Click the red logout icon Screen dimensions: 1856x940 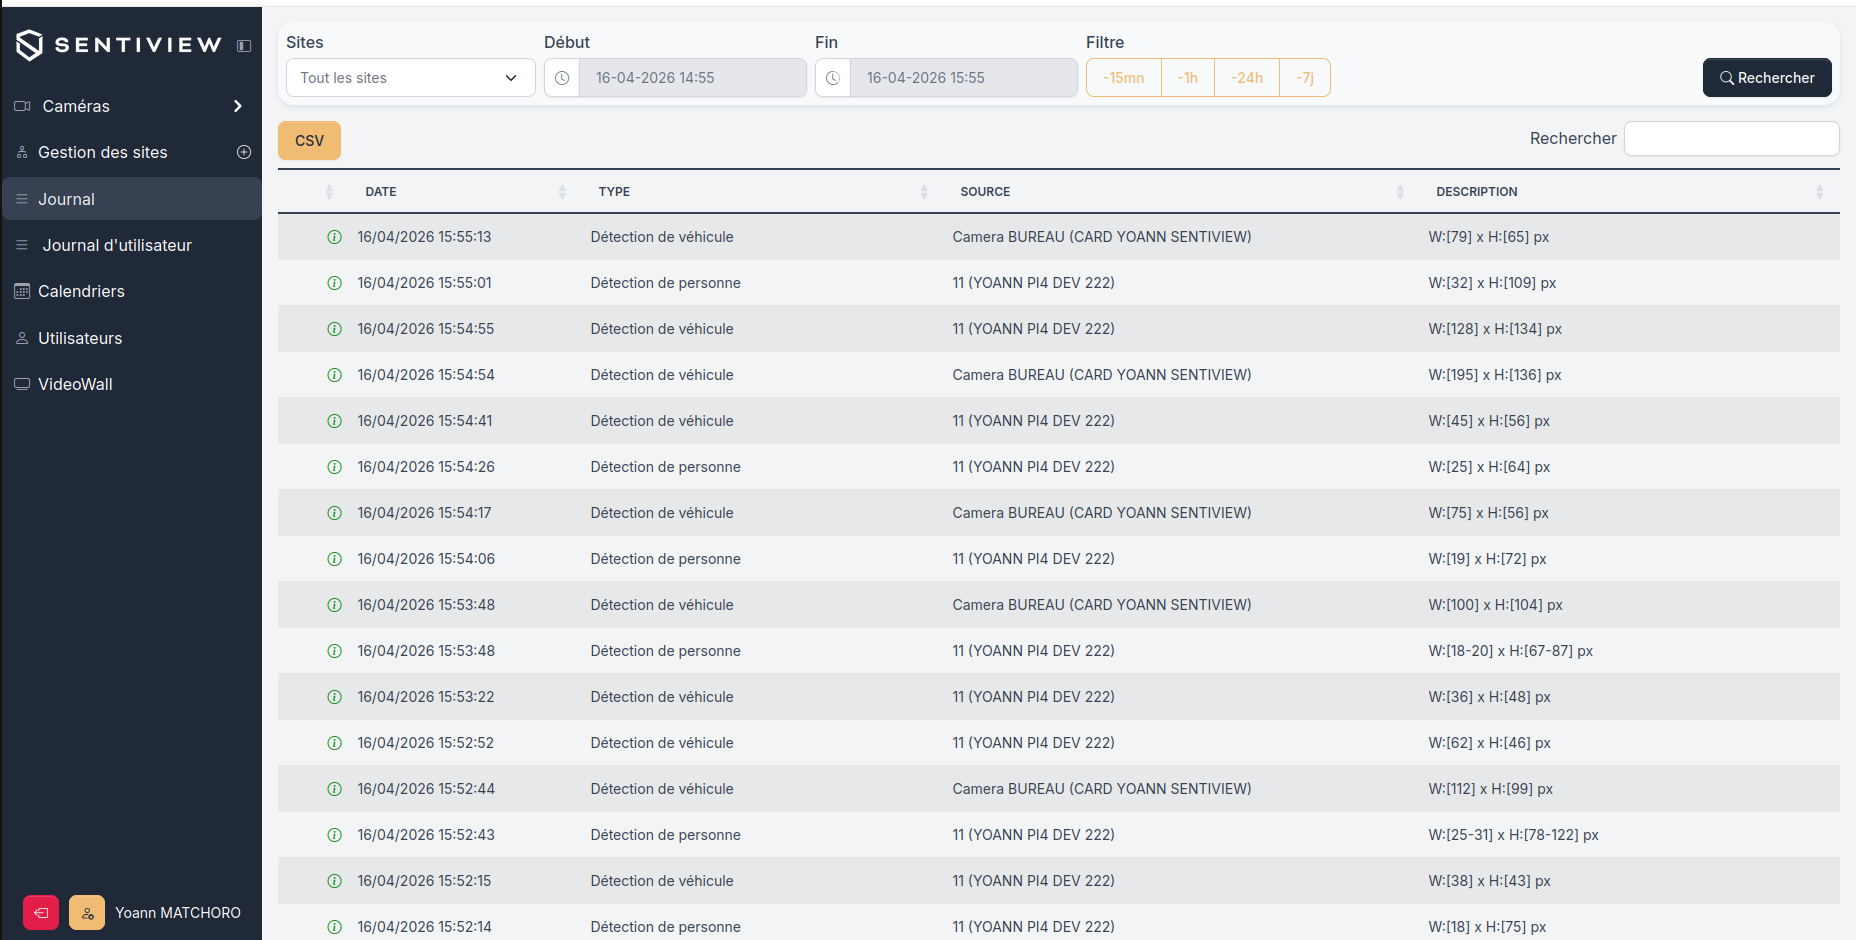[x=41, y=913]
